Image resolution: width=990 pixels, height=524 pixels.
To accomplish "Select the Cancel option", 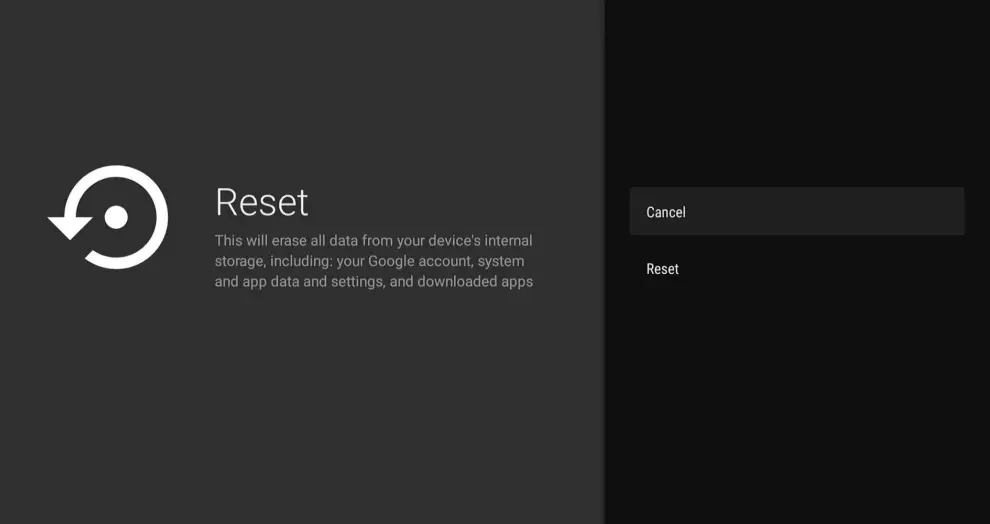I will pyautogui.click(x=666, y=212).
